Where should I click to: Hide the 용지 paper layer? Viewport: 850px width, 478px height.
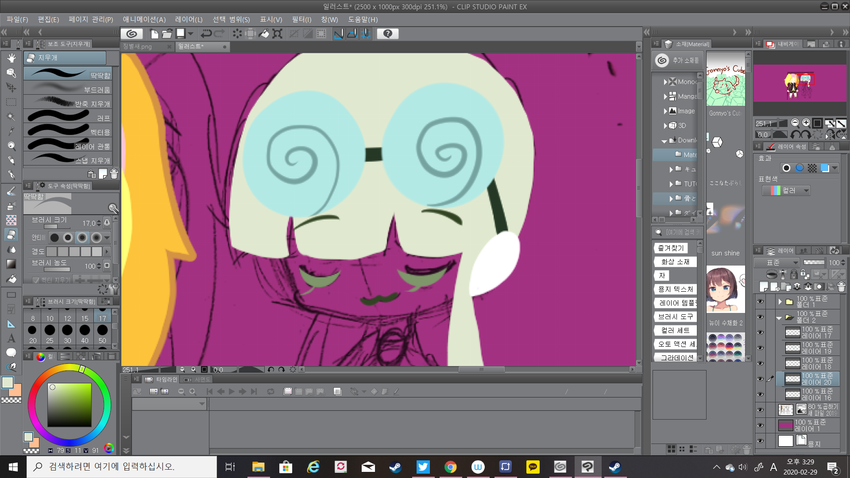[x=760, y=441]
